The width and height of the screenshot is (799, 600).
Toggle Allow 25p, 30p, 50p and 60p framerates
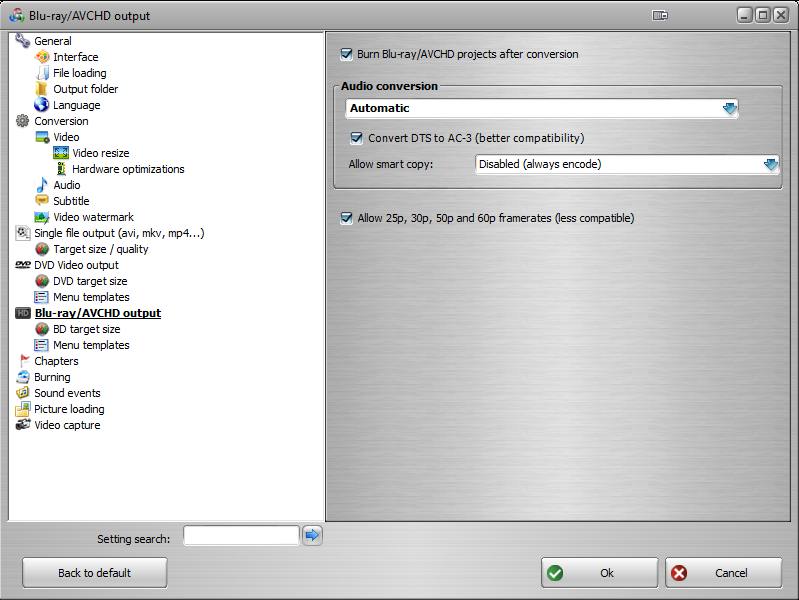346,218
